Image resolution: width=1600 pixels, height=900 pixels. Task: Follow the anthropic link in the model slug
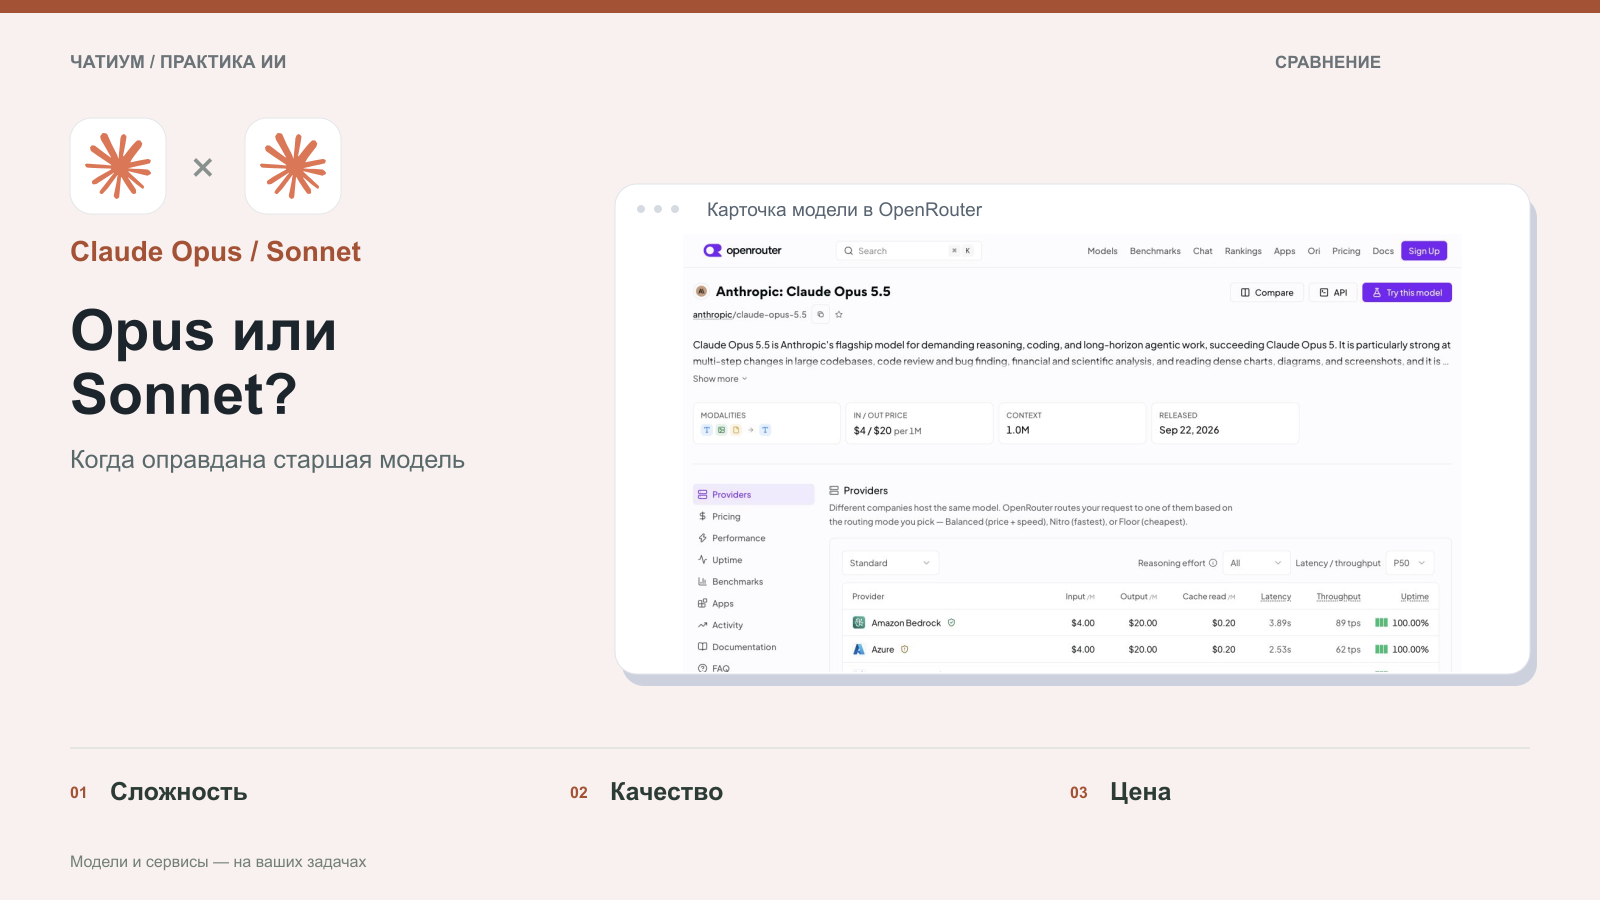coord(712,315)
